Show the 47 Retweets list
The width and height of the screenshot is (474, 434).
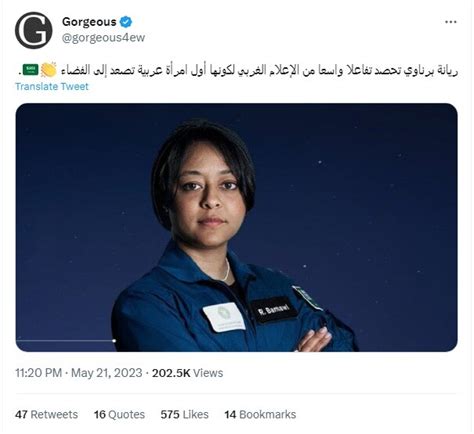(46, 414)
